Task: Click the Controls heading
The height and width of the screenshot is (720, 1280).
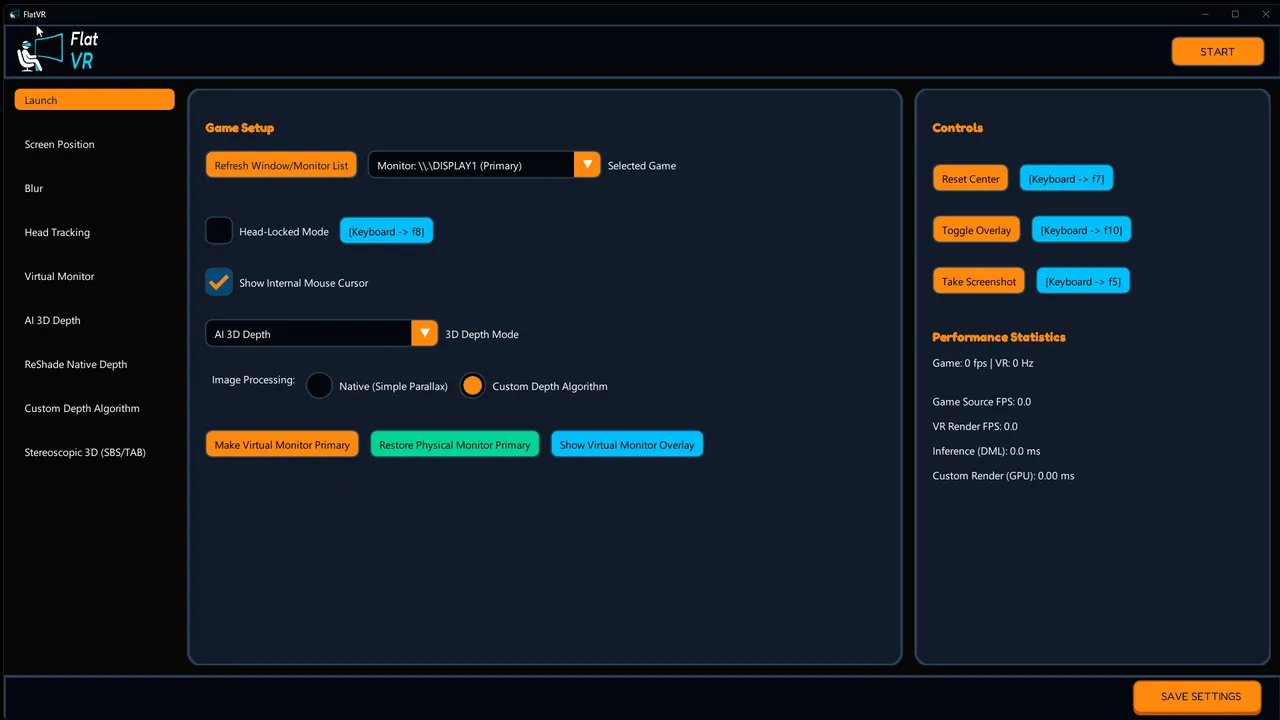Action: [958, 128]
